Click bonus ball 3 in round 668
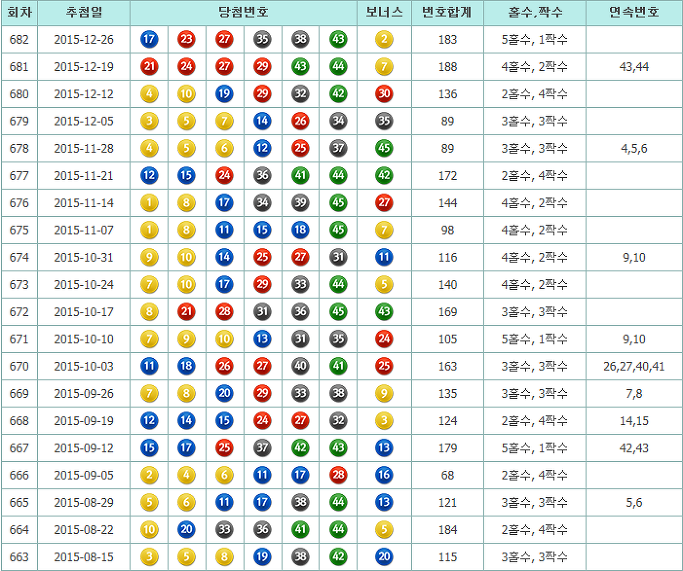The width and height of the screenshot is (683, 571). (384, 421)
